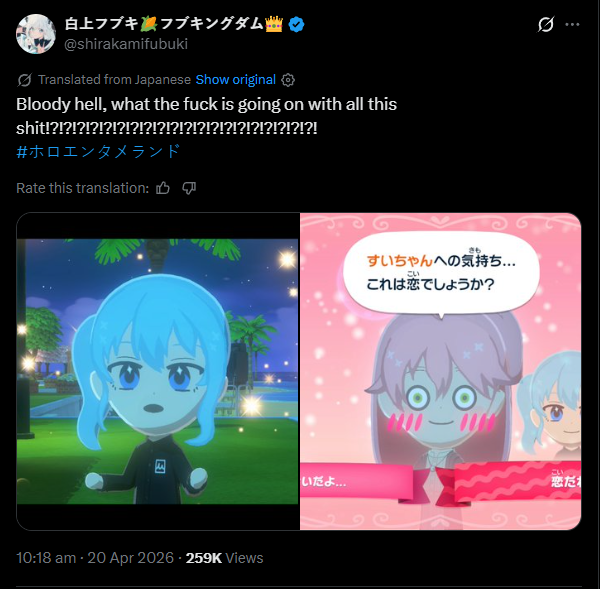Click the thumbs-up rate translation icon
The width and height of the screenshot is (600, 589).
163,188
